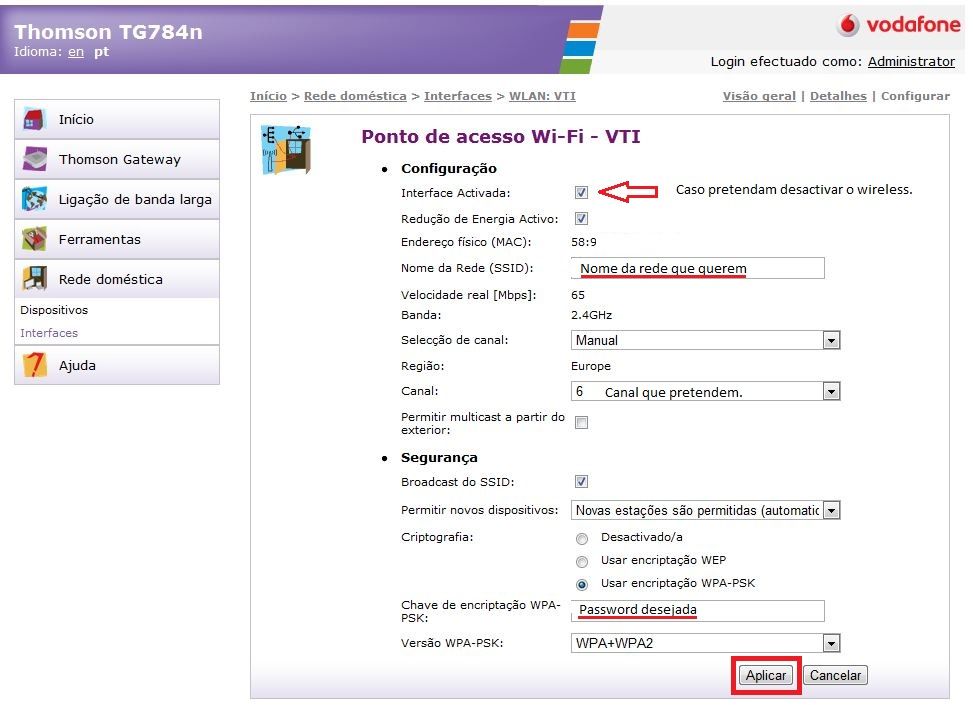This screenshot has width=973, height=705.
Task: Click the Wi-Fi access point page icon
Action: (285, 150)
